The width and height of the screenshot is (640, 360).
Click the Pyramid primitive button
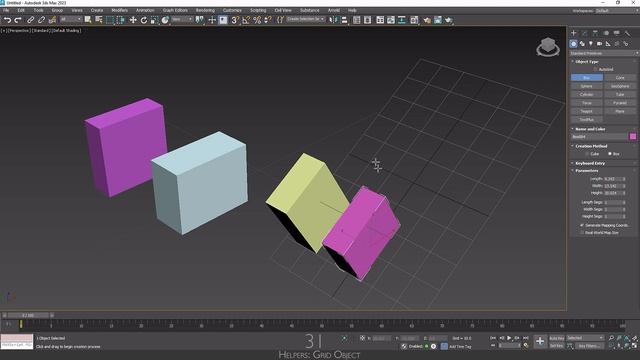[620, 103]
